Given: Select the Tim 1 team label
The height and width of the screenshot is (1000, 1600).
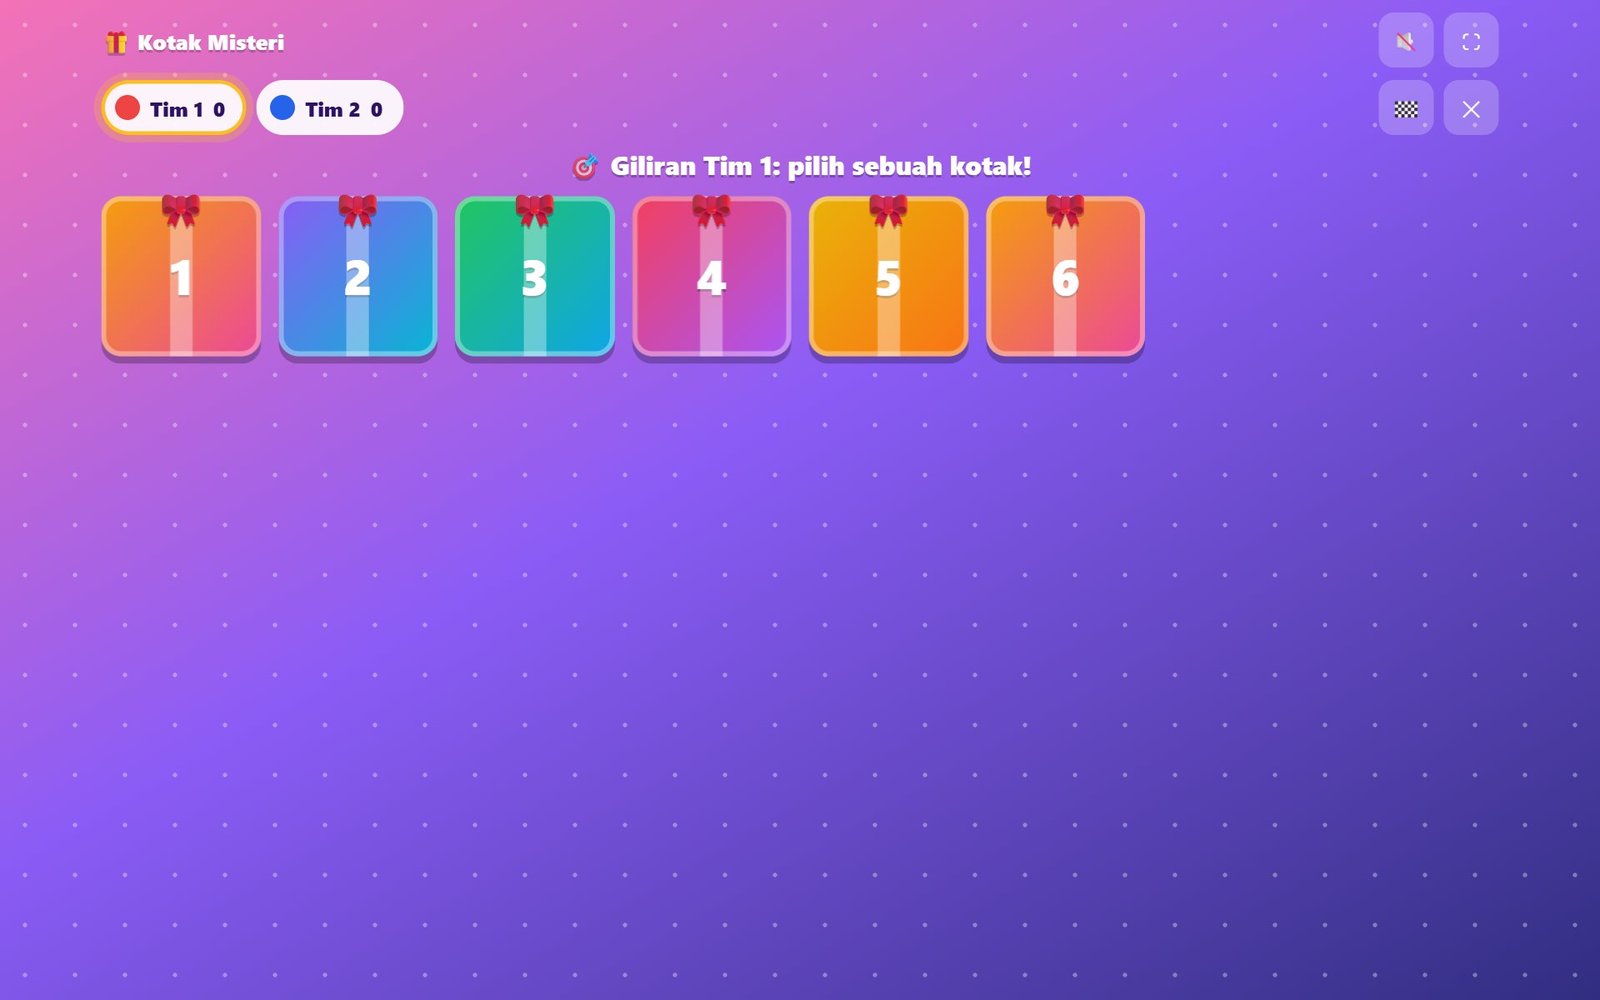Looking at the screenshot, I should (176, 110).
